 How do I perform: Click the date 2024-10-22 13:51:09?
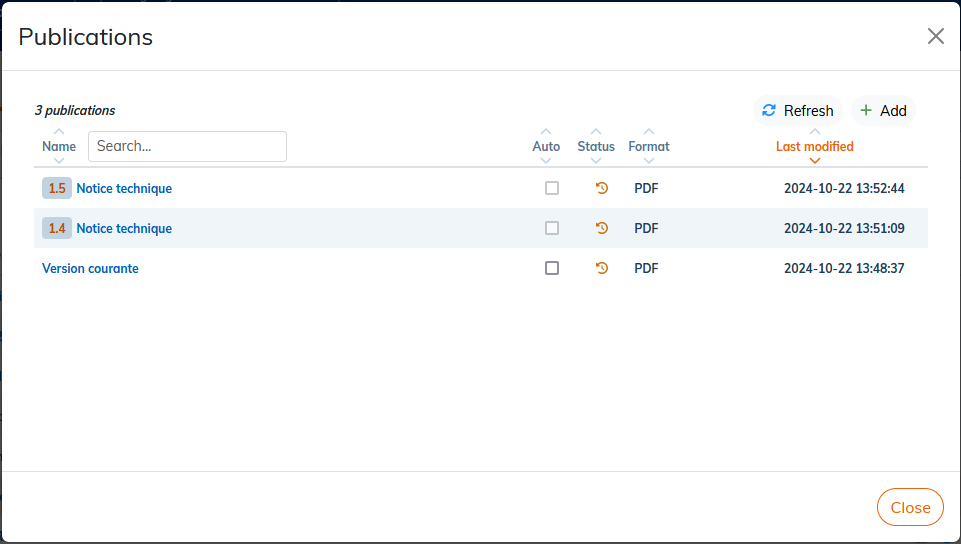point(844,228)
